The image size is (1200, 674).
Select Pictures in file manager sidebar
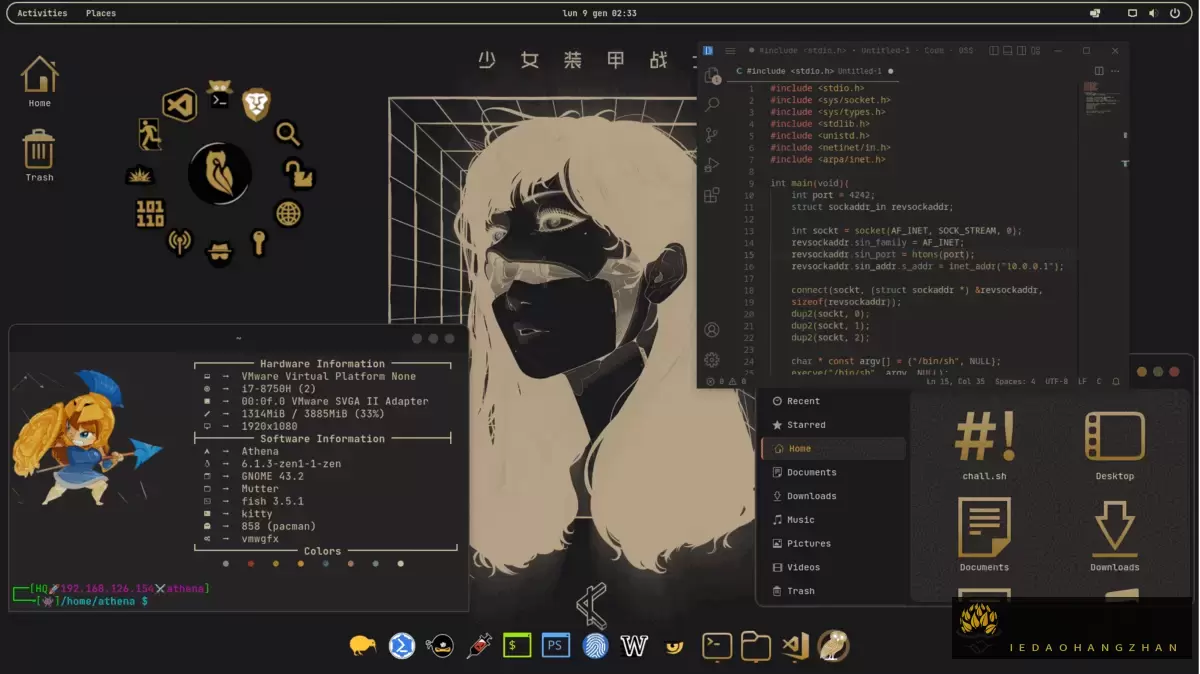coord(833,544)
